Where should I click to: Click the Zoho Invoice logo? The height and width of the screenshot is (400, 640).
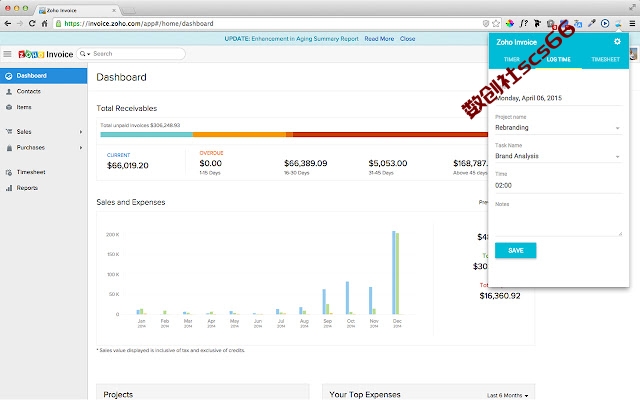point(45,54)
